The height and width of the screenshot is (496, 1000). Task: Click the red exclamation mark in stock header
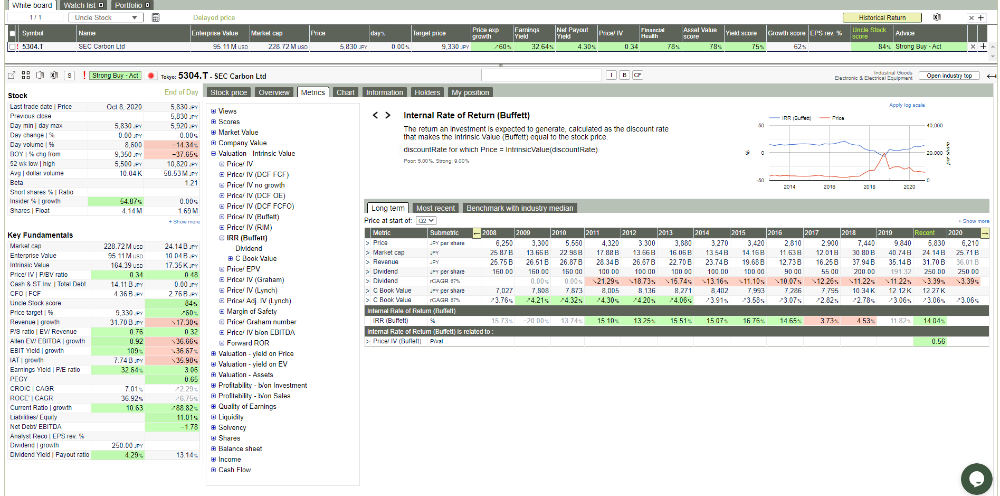(84, 76)
